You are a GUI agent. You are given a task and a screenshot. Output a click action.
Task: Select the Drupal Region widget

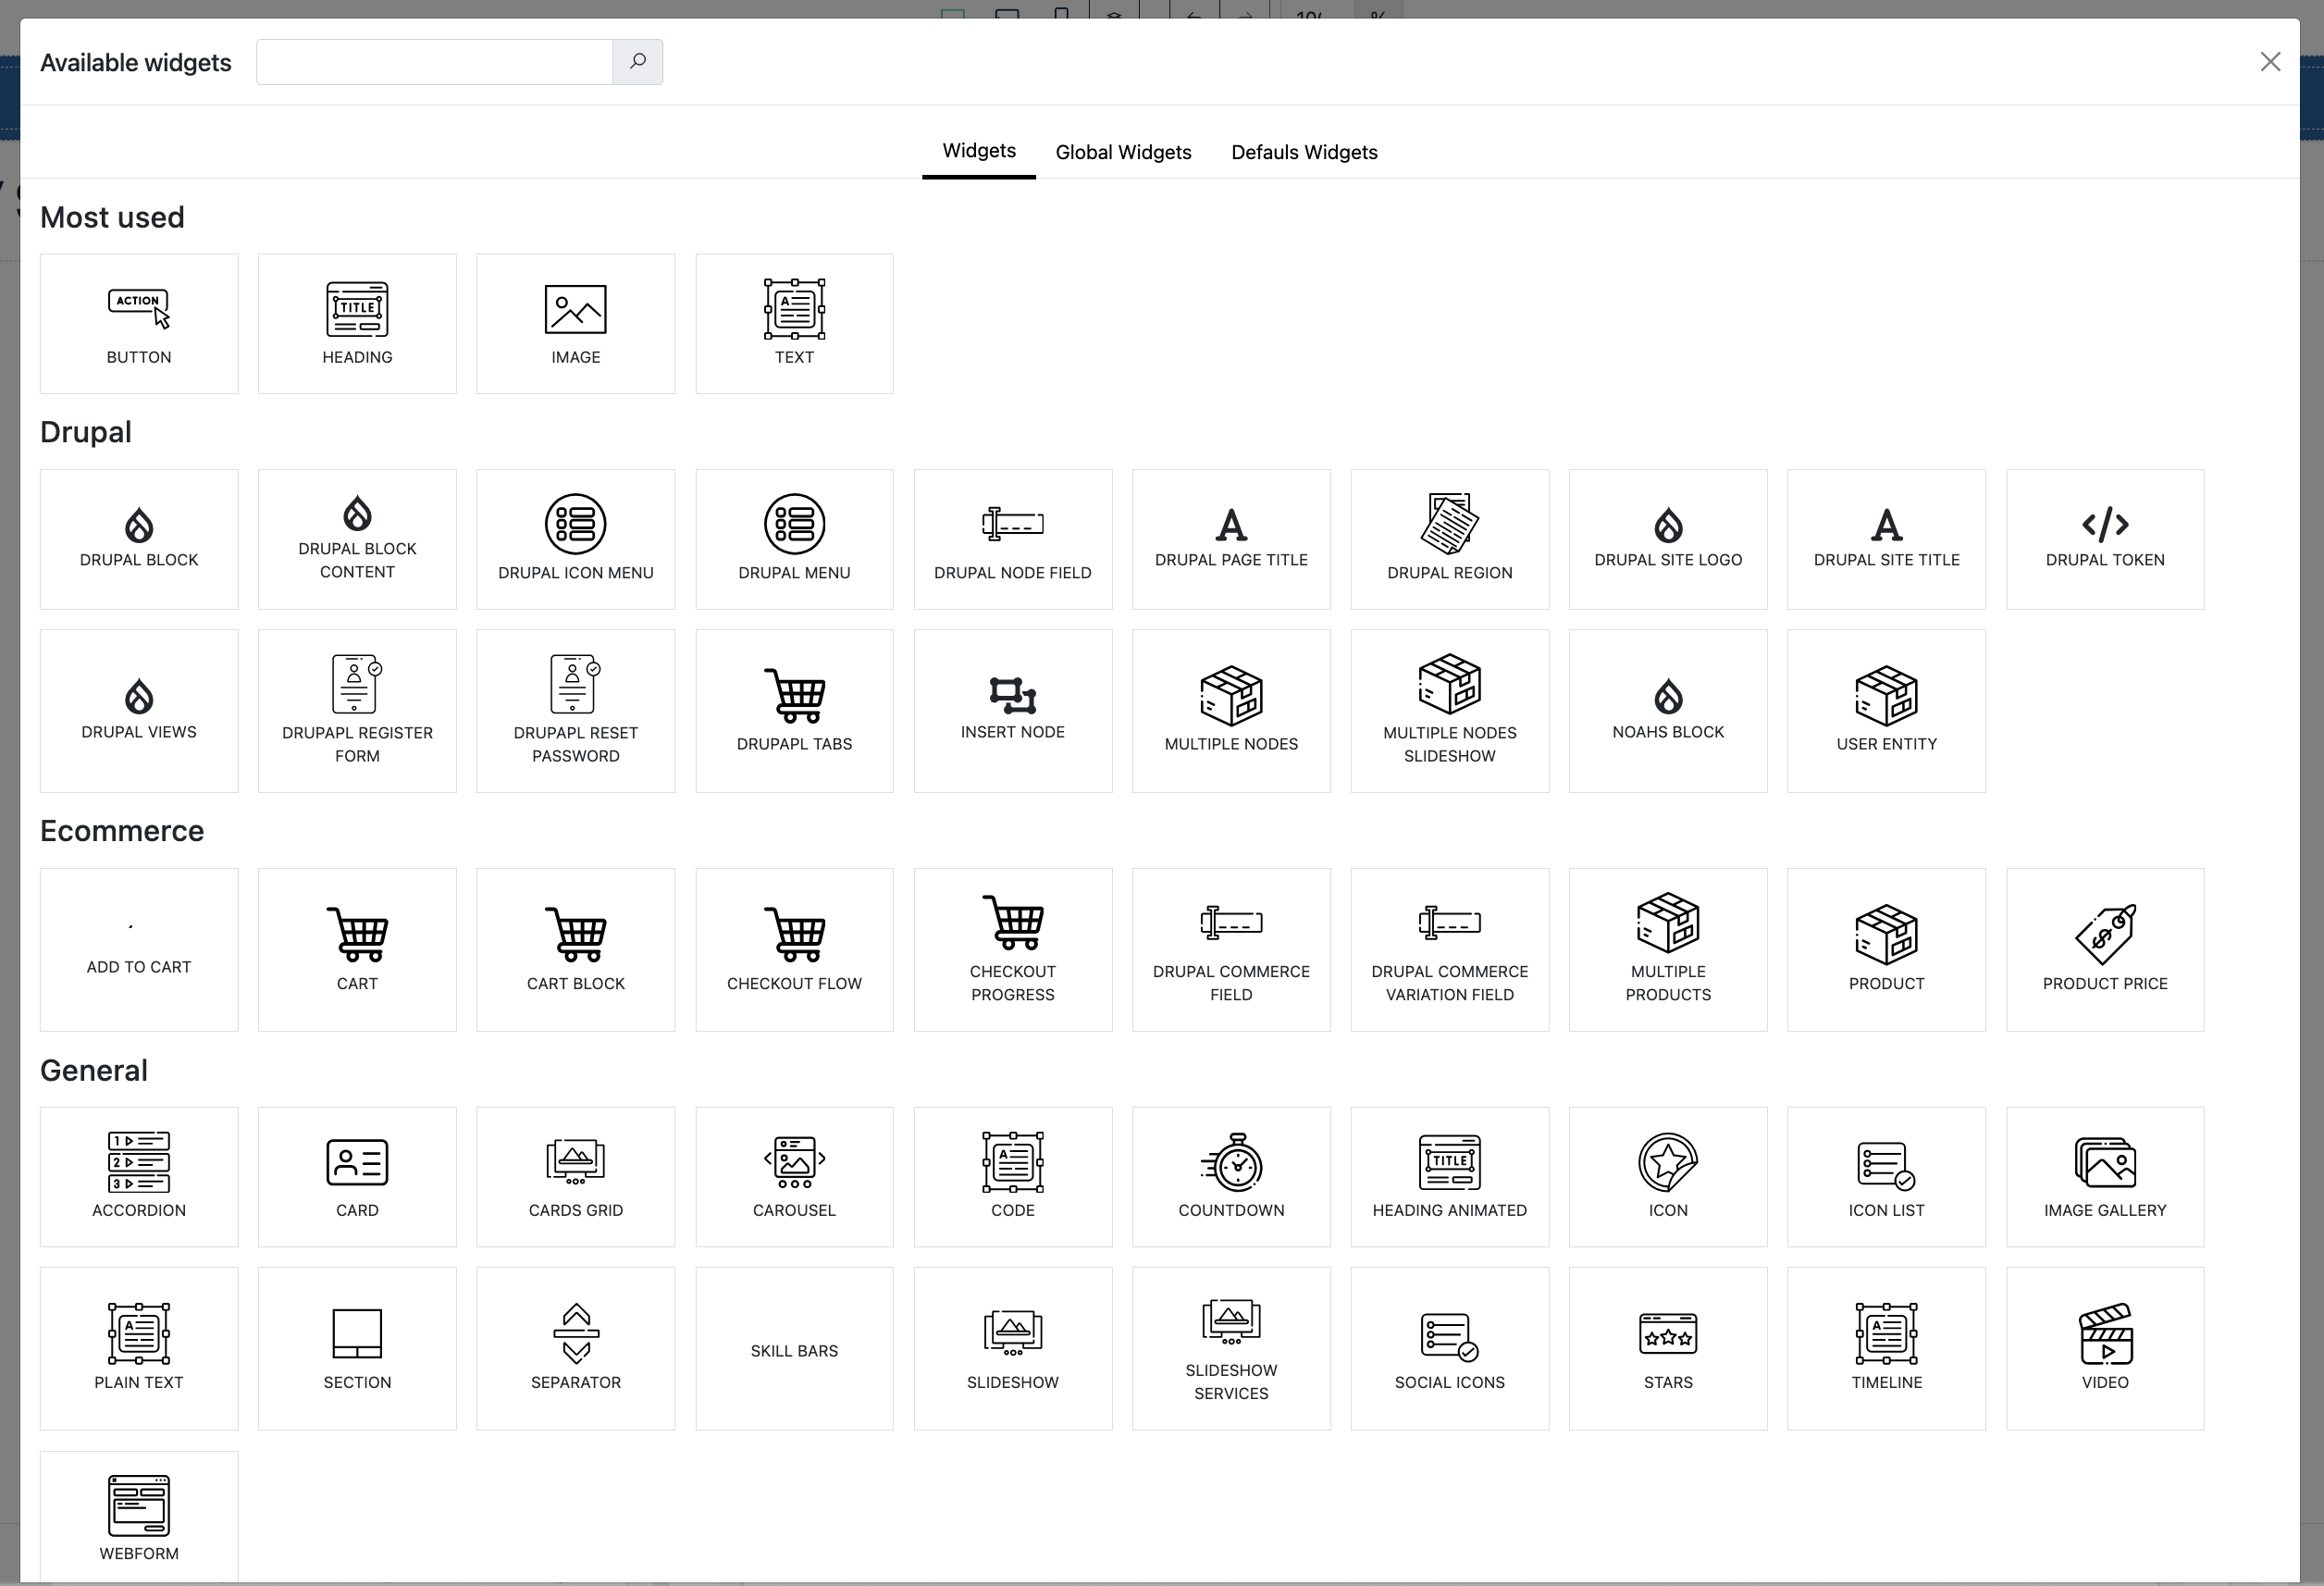tap(1450, 539)
